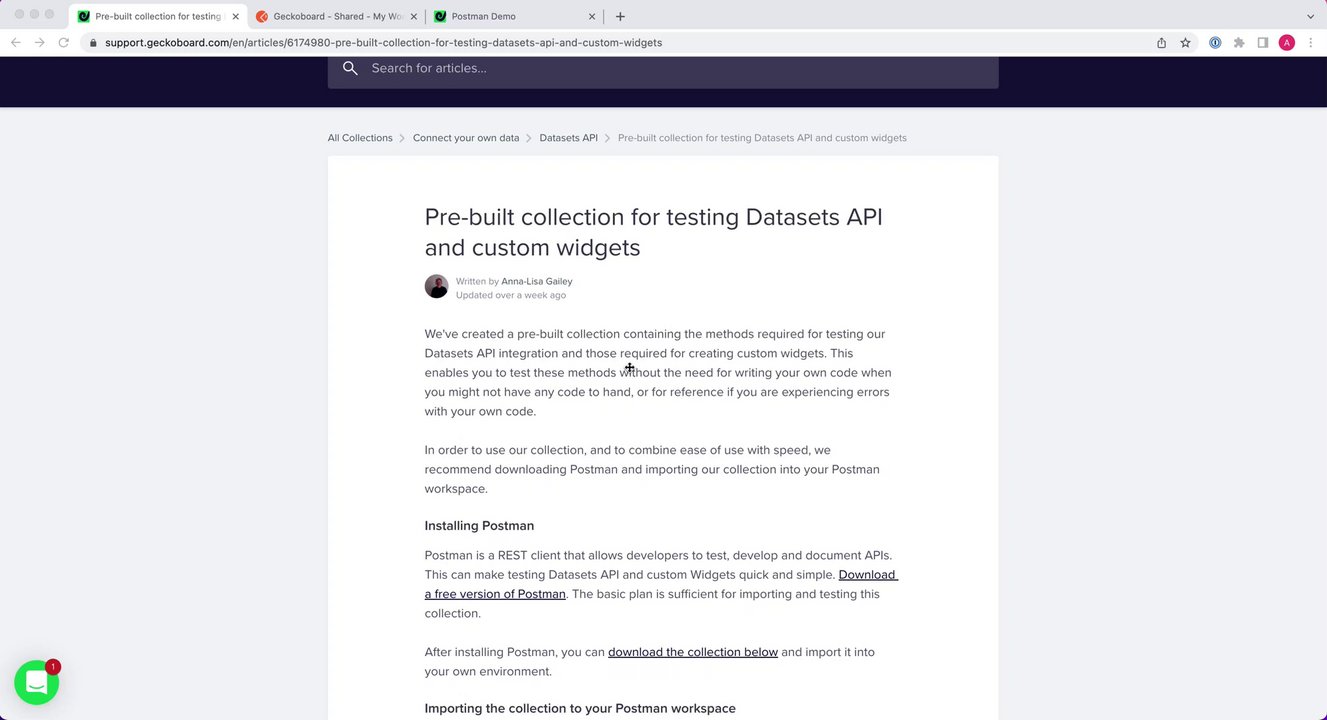Click the author's avatar photo
1327x720 pixels.
436,287
